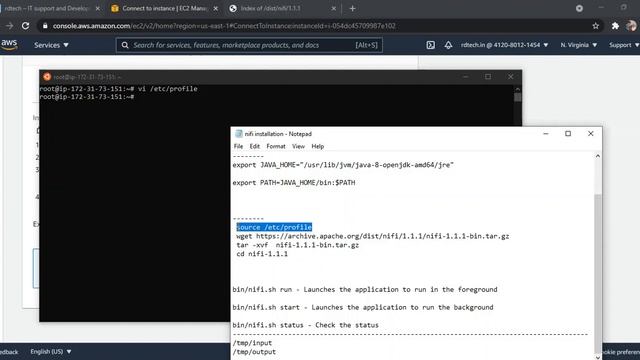640x360 pixels.
Task: Click the Feedback link in AWS footer
Action: pyautogui.click(x=9, y=352)
